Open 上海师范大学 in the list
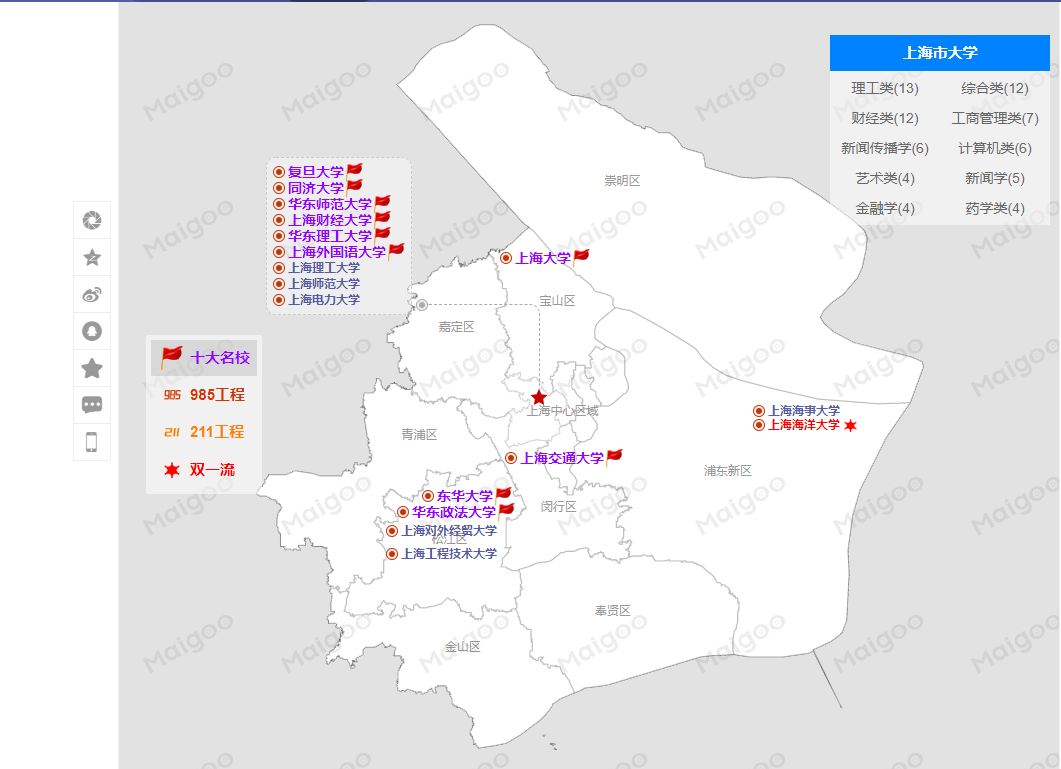The height and width of the screenshot is (769, 1061). [x=324, y=284]
